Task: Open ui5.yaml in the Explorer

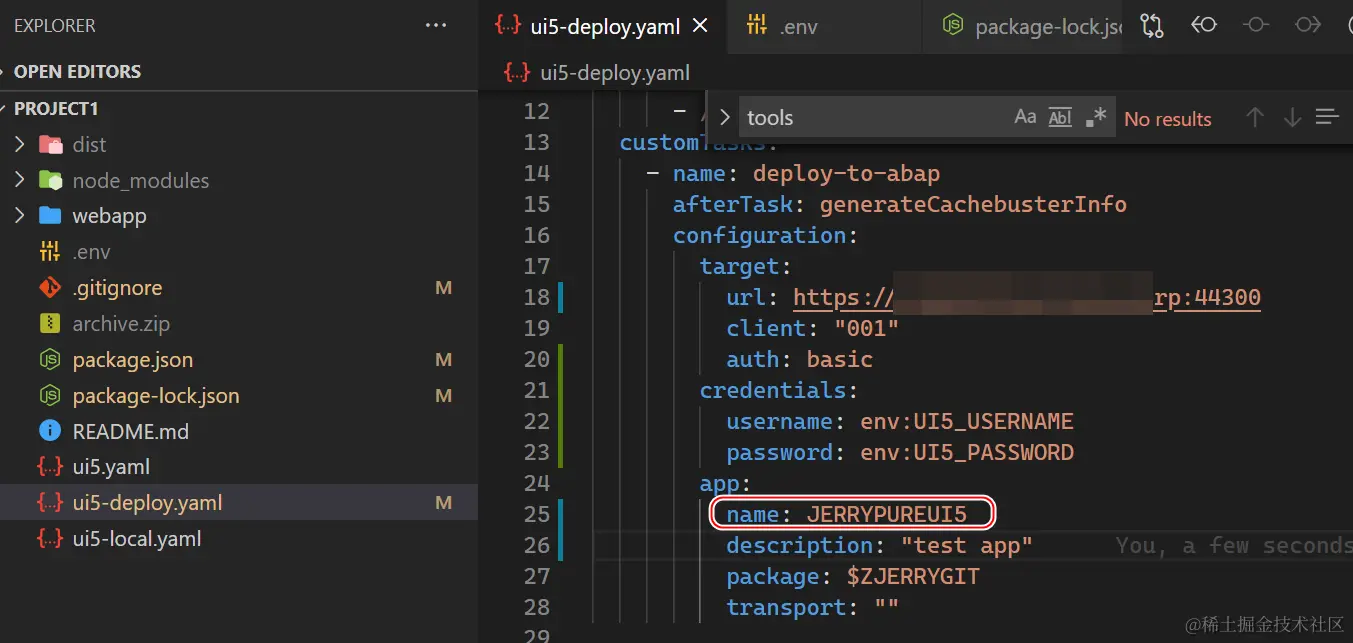Action: coord(239,467)
